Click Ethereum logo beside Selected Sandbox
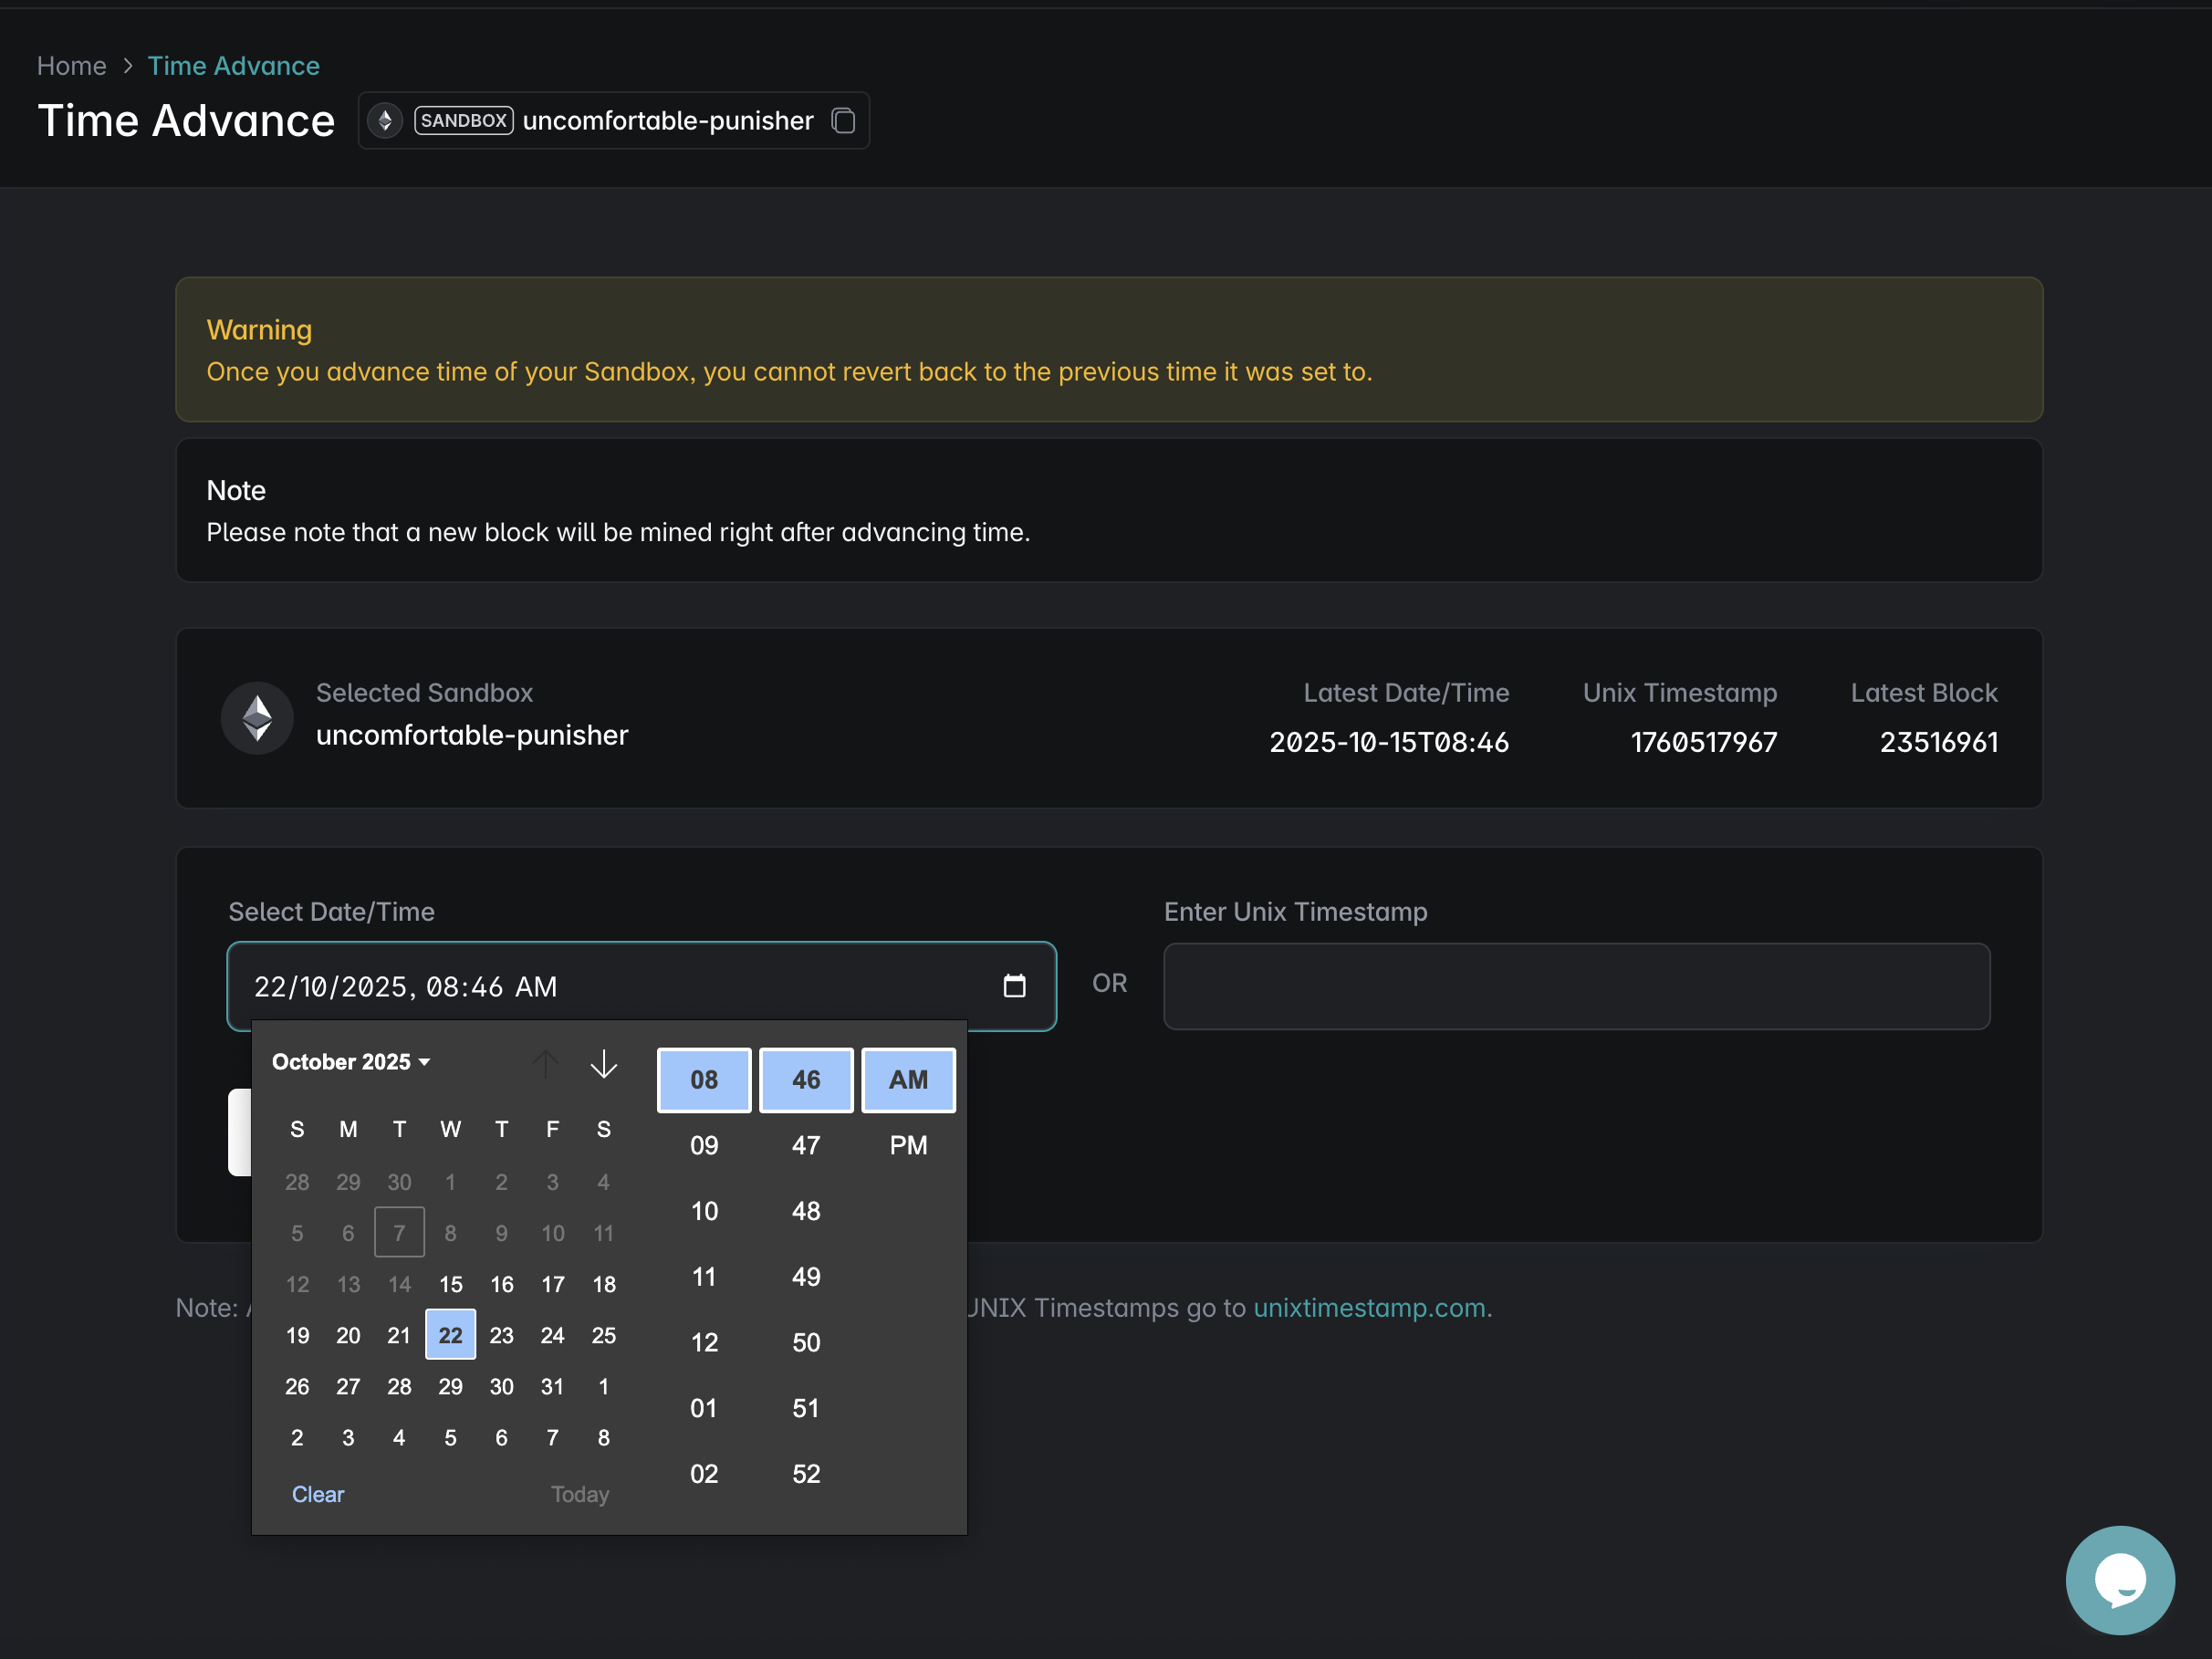This screenshot has height=1659, width=2212. click(x=257, y=717)
